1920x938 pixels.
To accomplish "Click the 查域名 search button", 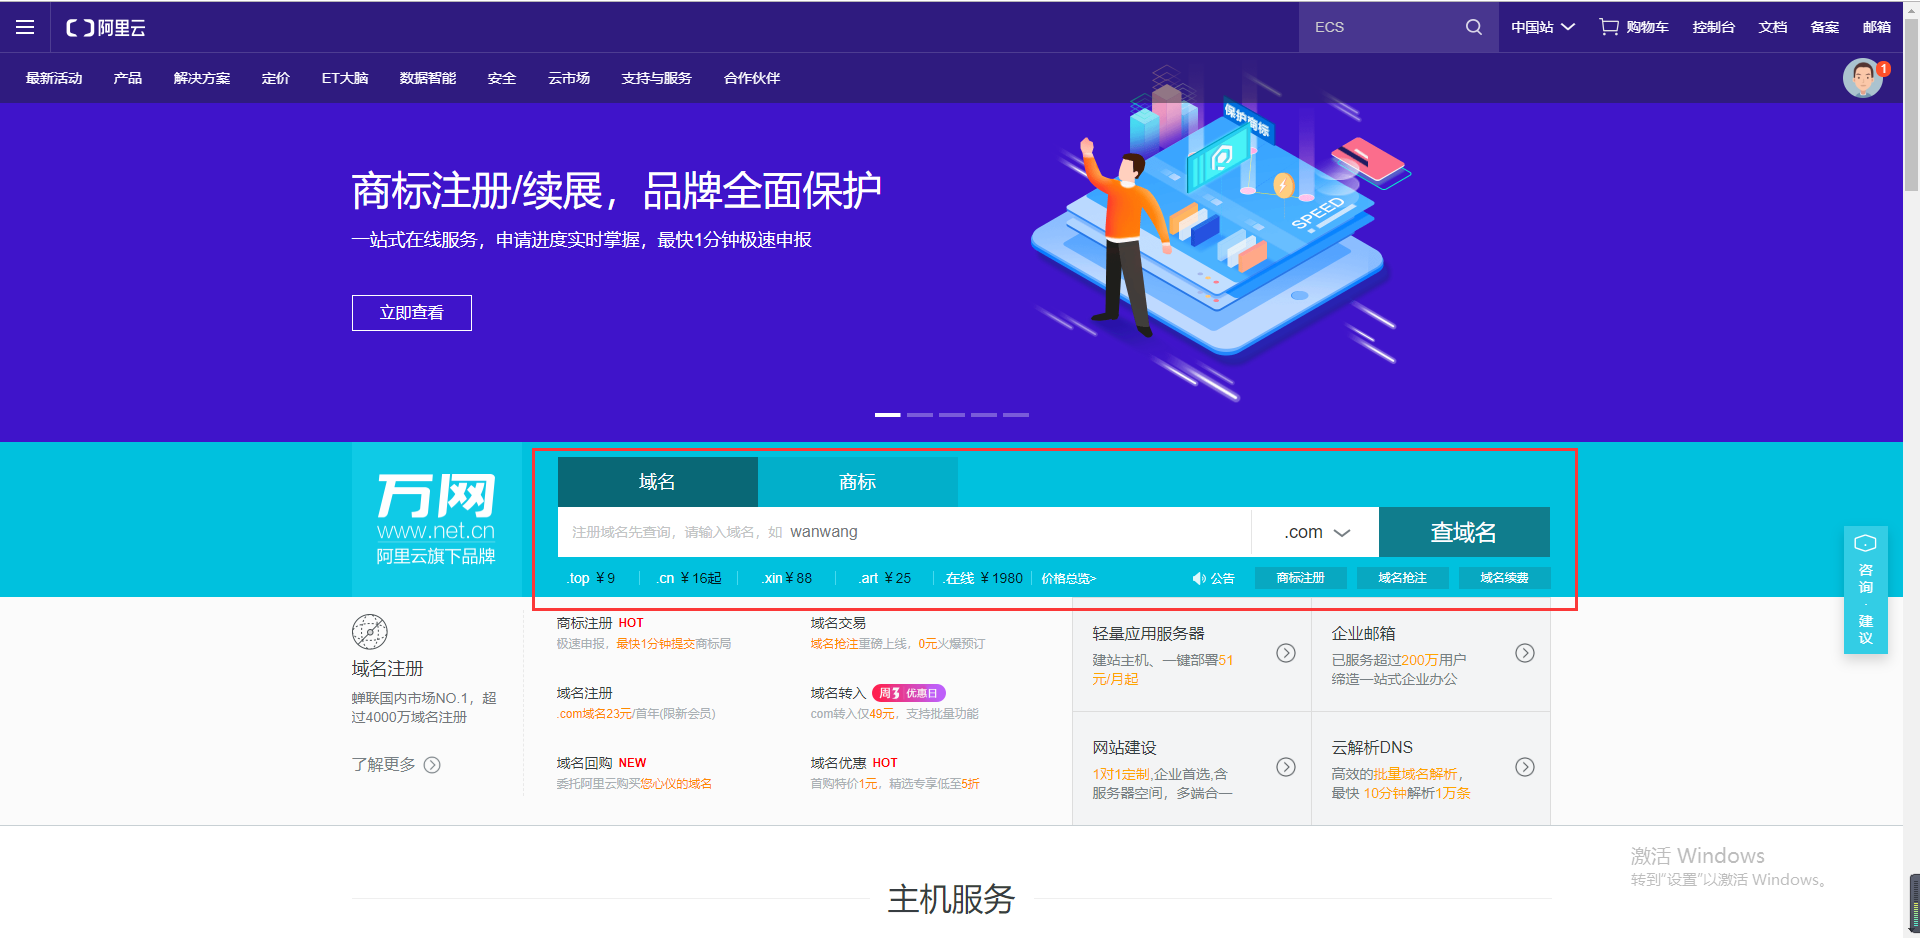I will click(x=1463, y=532).
